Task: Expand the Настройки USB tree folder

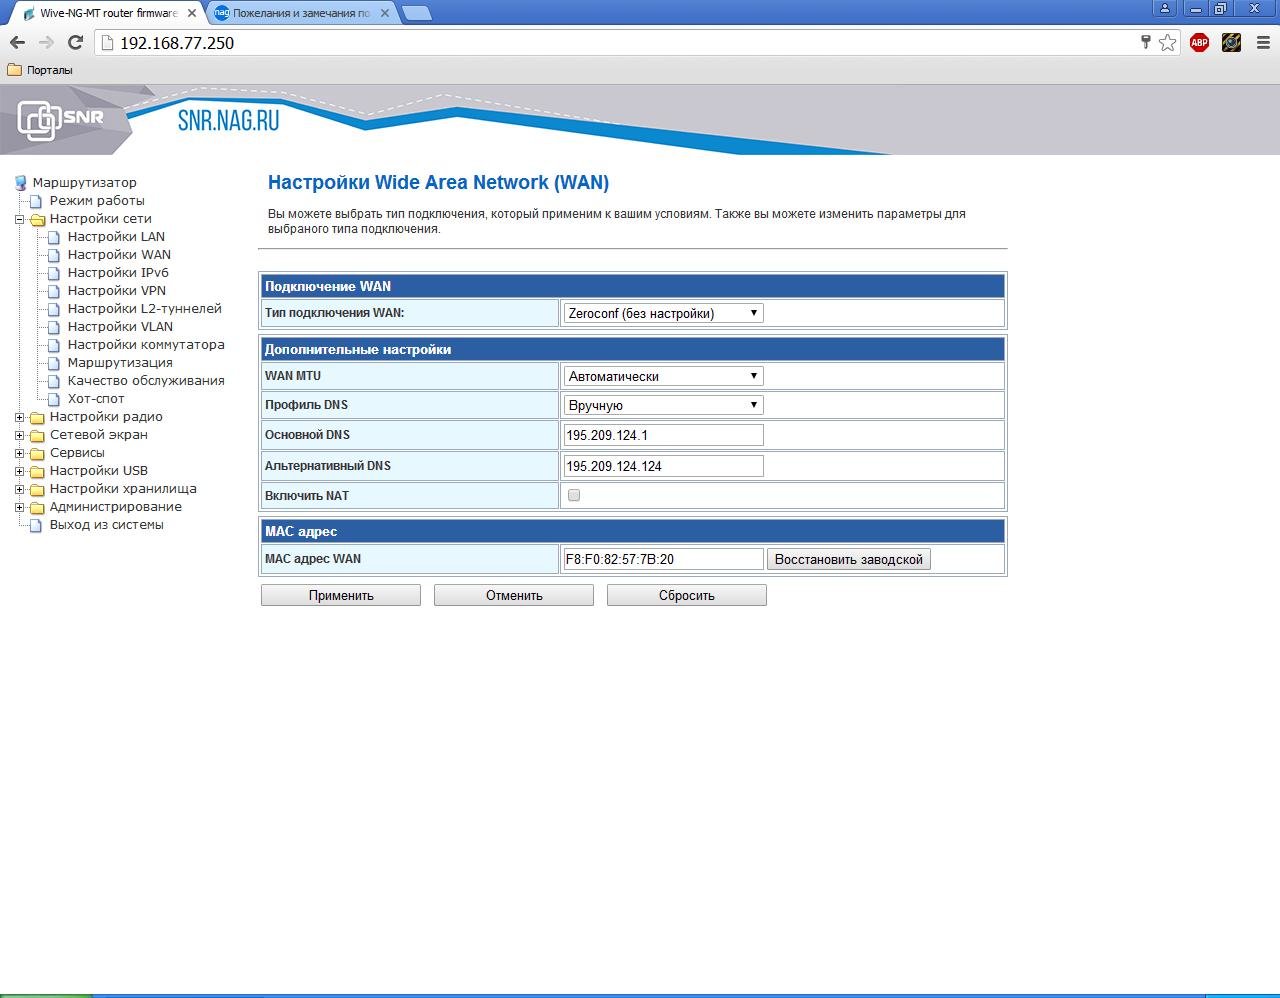Action: (19, 471)
